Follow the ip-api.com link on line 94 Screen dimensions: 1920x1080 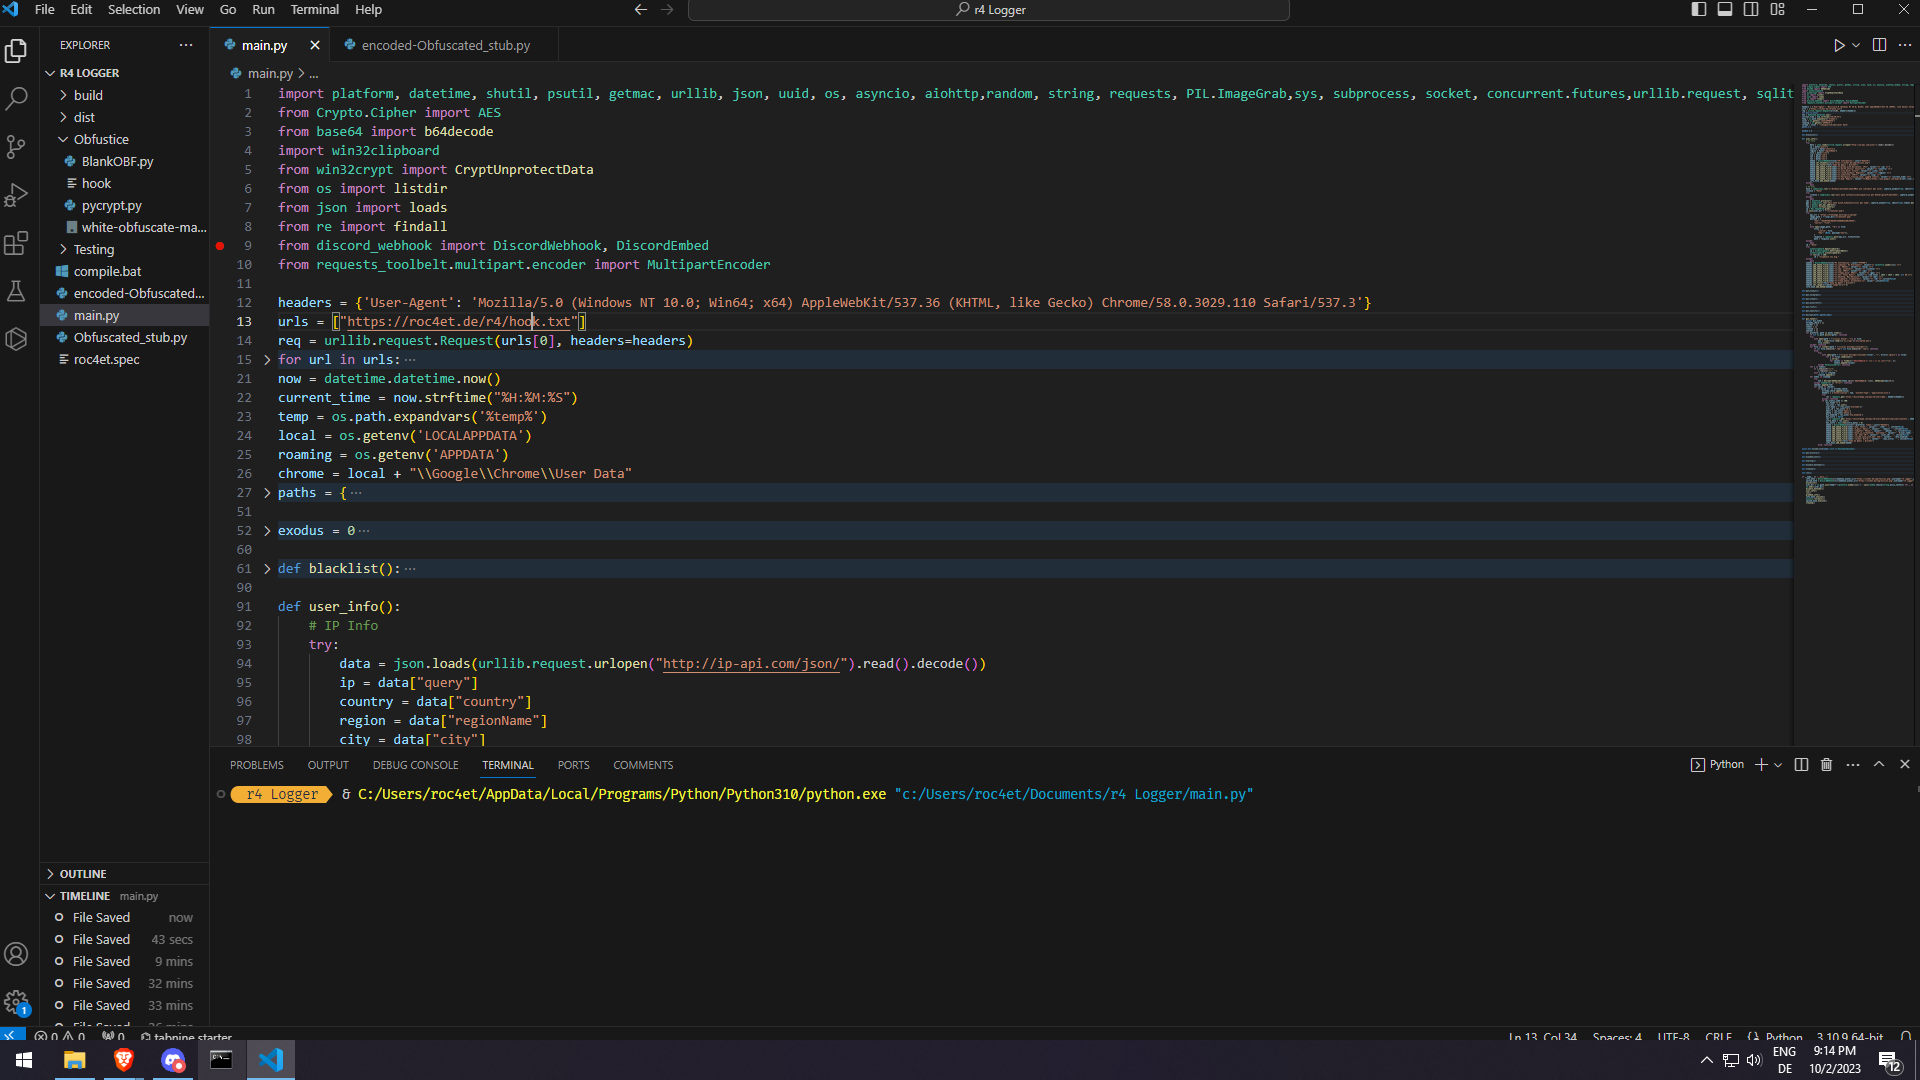(751, 664)
